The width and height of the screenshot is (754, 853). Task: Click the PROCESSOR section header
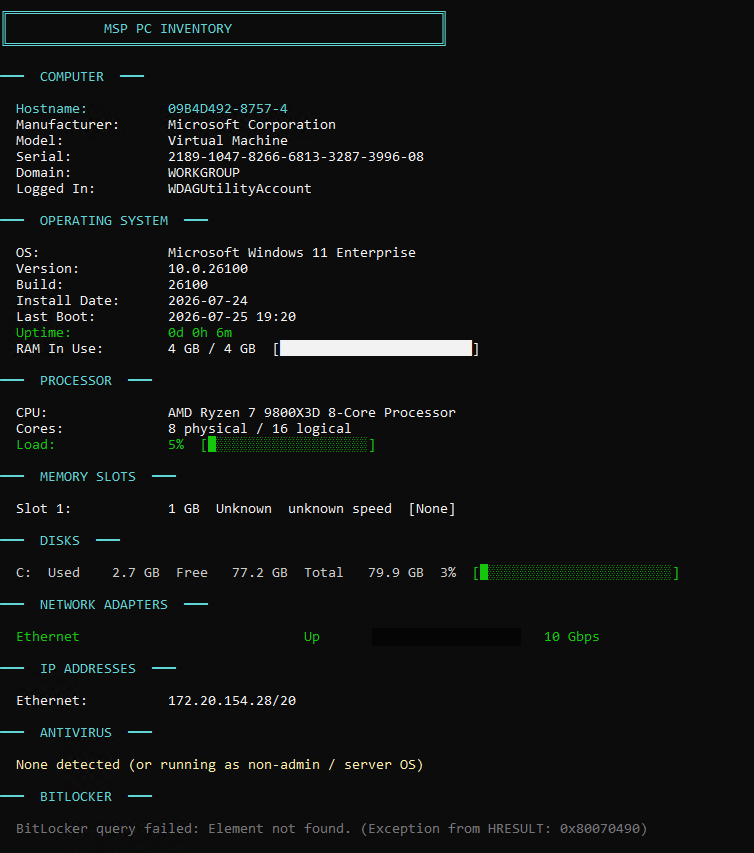(76, 381)
